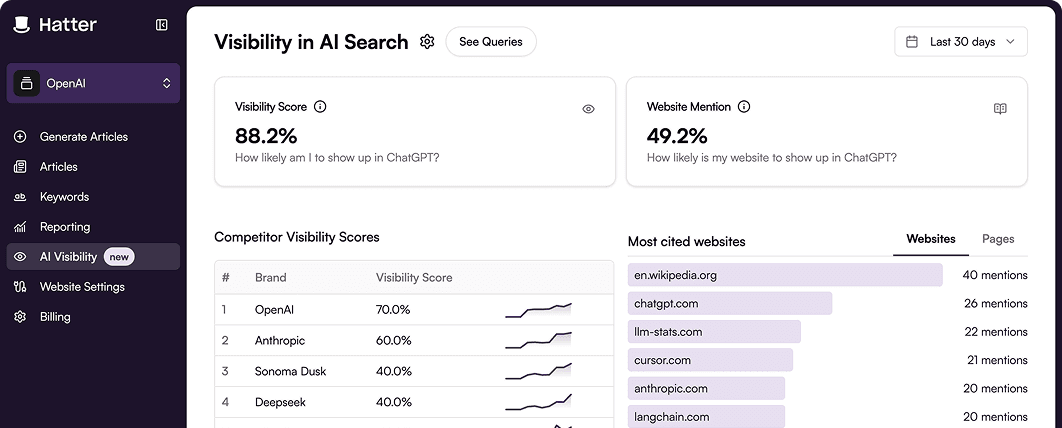Click the Brand column header
Viewport: 1062px width, 428px height.
pyautogui.click(x=270, y=278)
